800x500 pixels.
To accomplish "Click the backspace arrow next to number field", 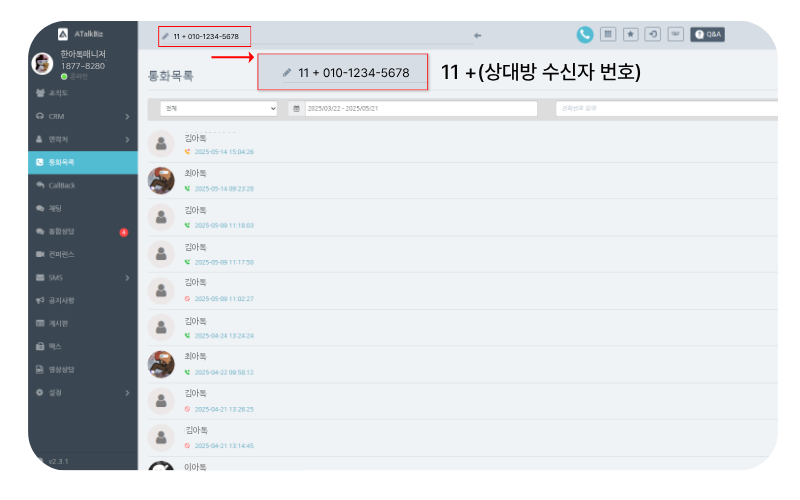I will pos(478,36).
